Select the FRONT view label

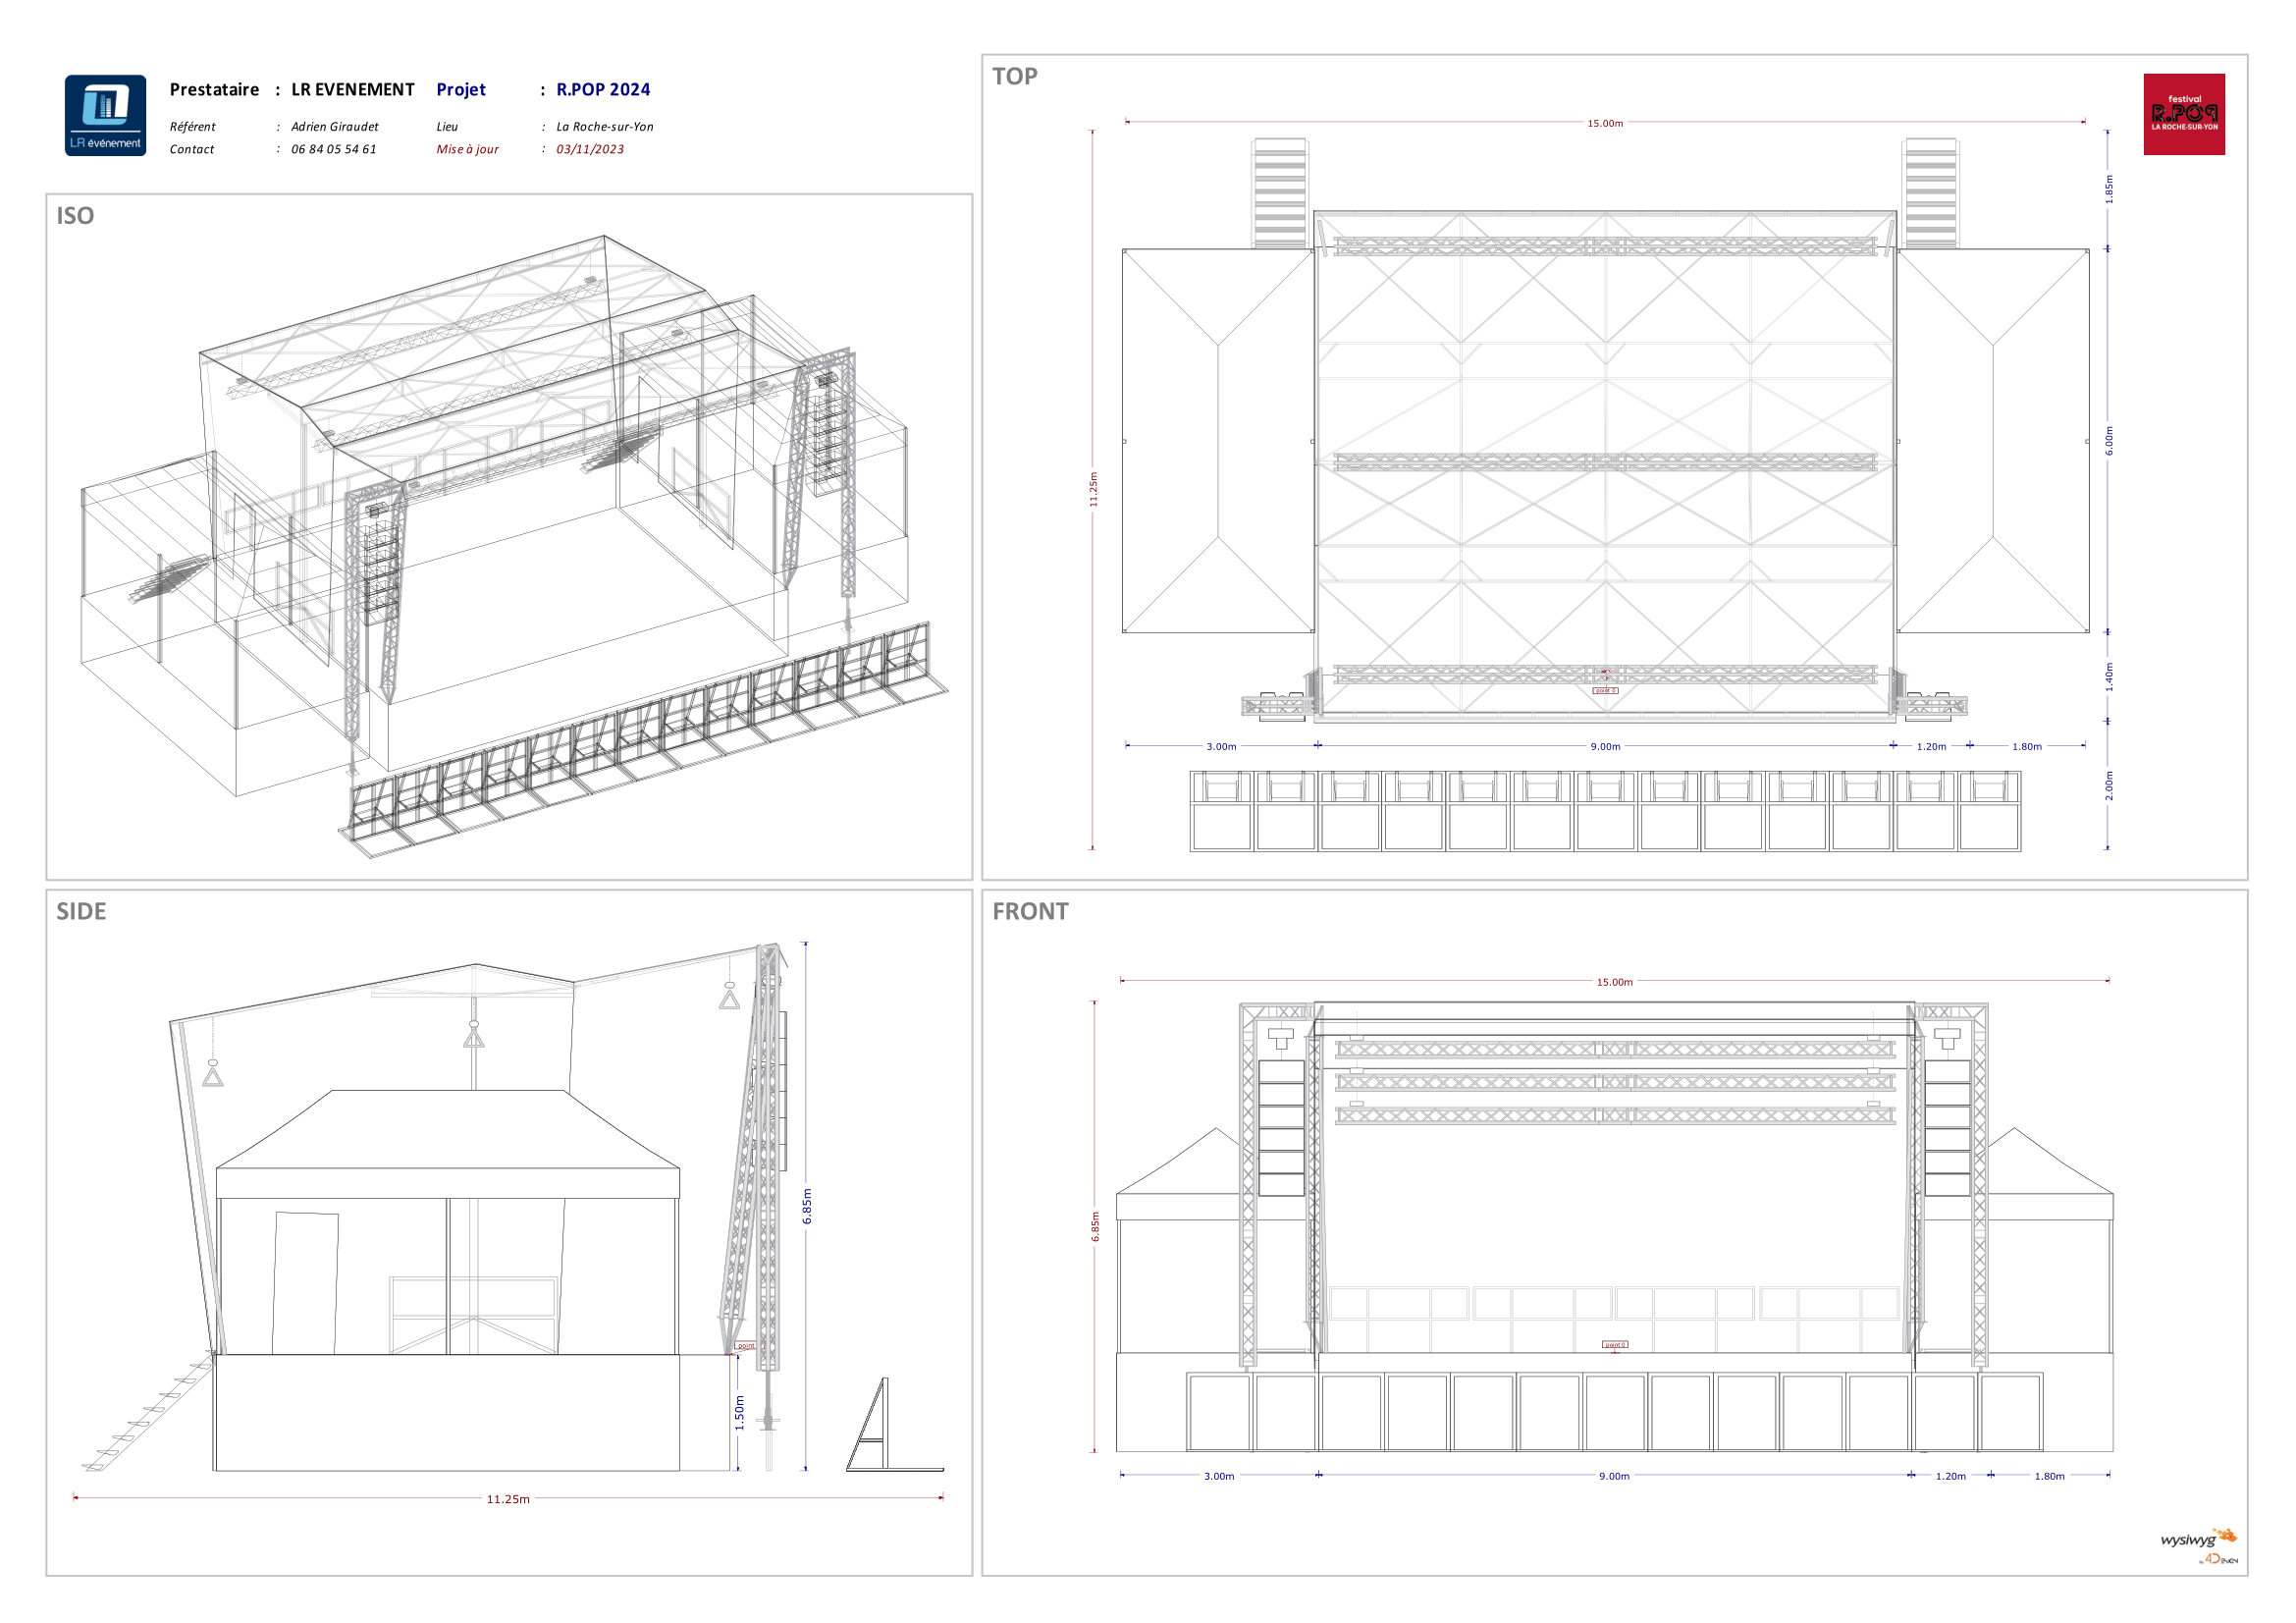coord(1030,912)
